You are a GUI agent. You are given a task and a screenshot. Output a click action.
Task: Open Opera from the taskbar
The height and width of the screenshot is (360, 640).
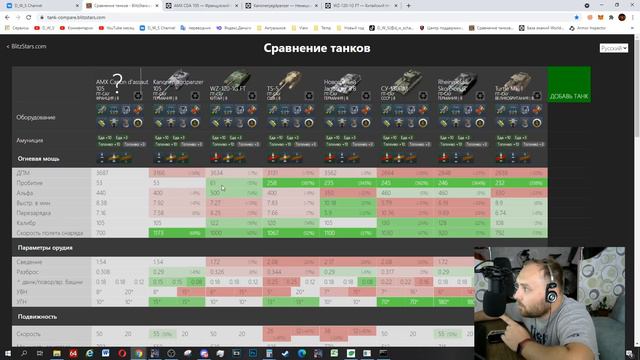122,353
